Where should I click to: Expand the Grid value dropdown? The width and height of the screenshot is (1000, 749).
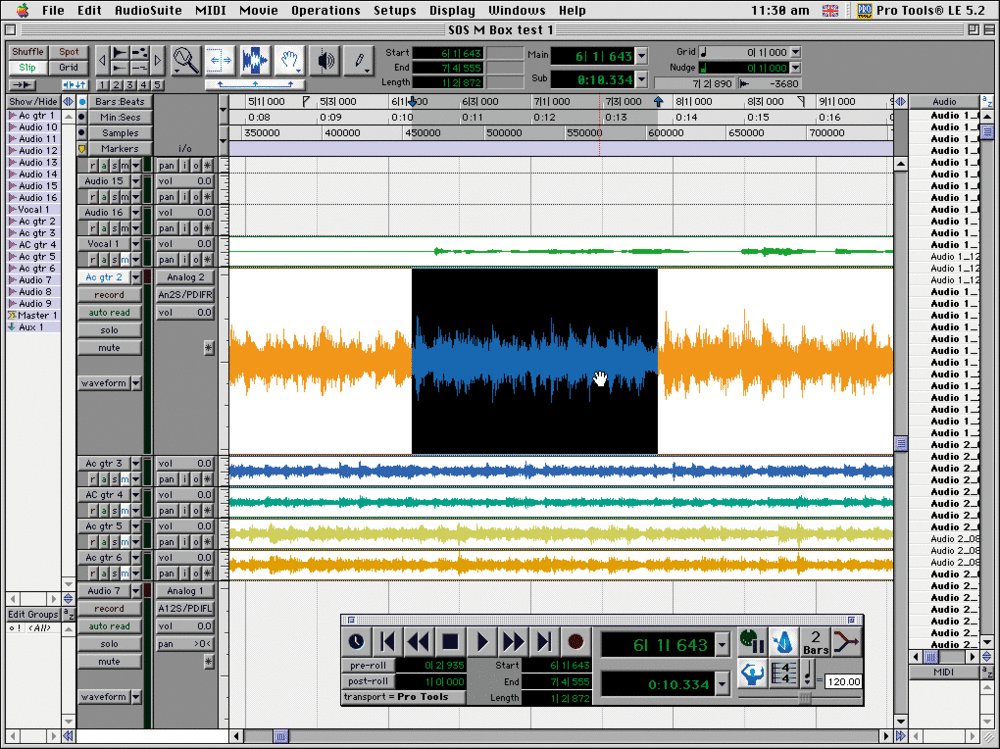tap(795, 52)
